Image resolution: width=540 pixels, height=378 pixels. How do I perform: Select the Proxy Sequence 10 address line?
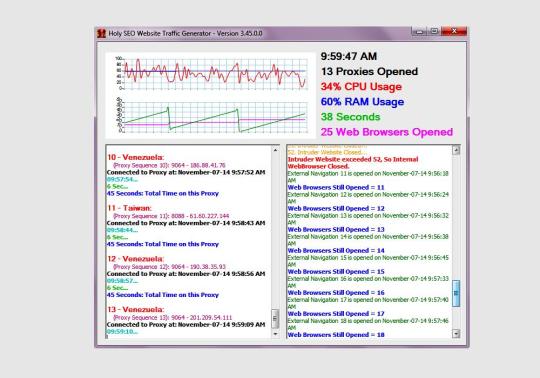click(x=169, y=165)
